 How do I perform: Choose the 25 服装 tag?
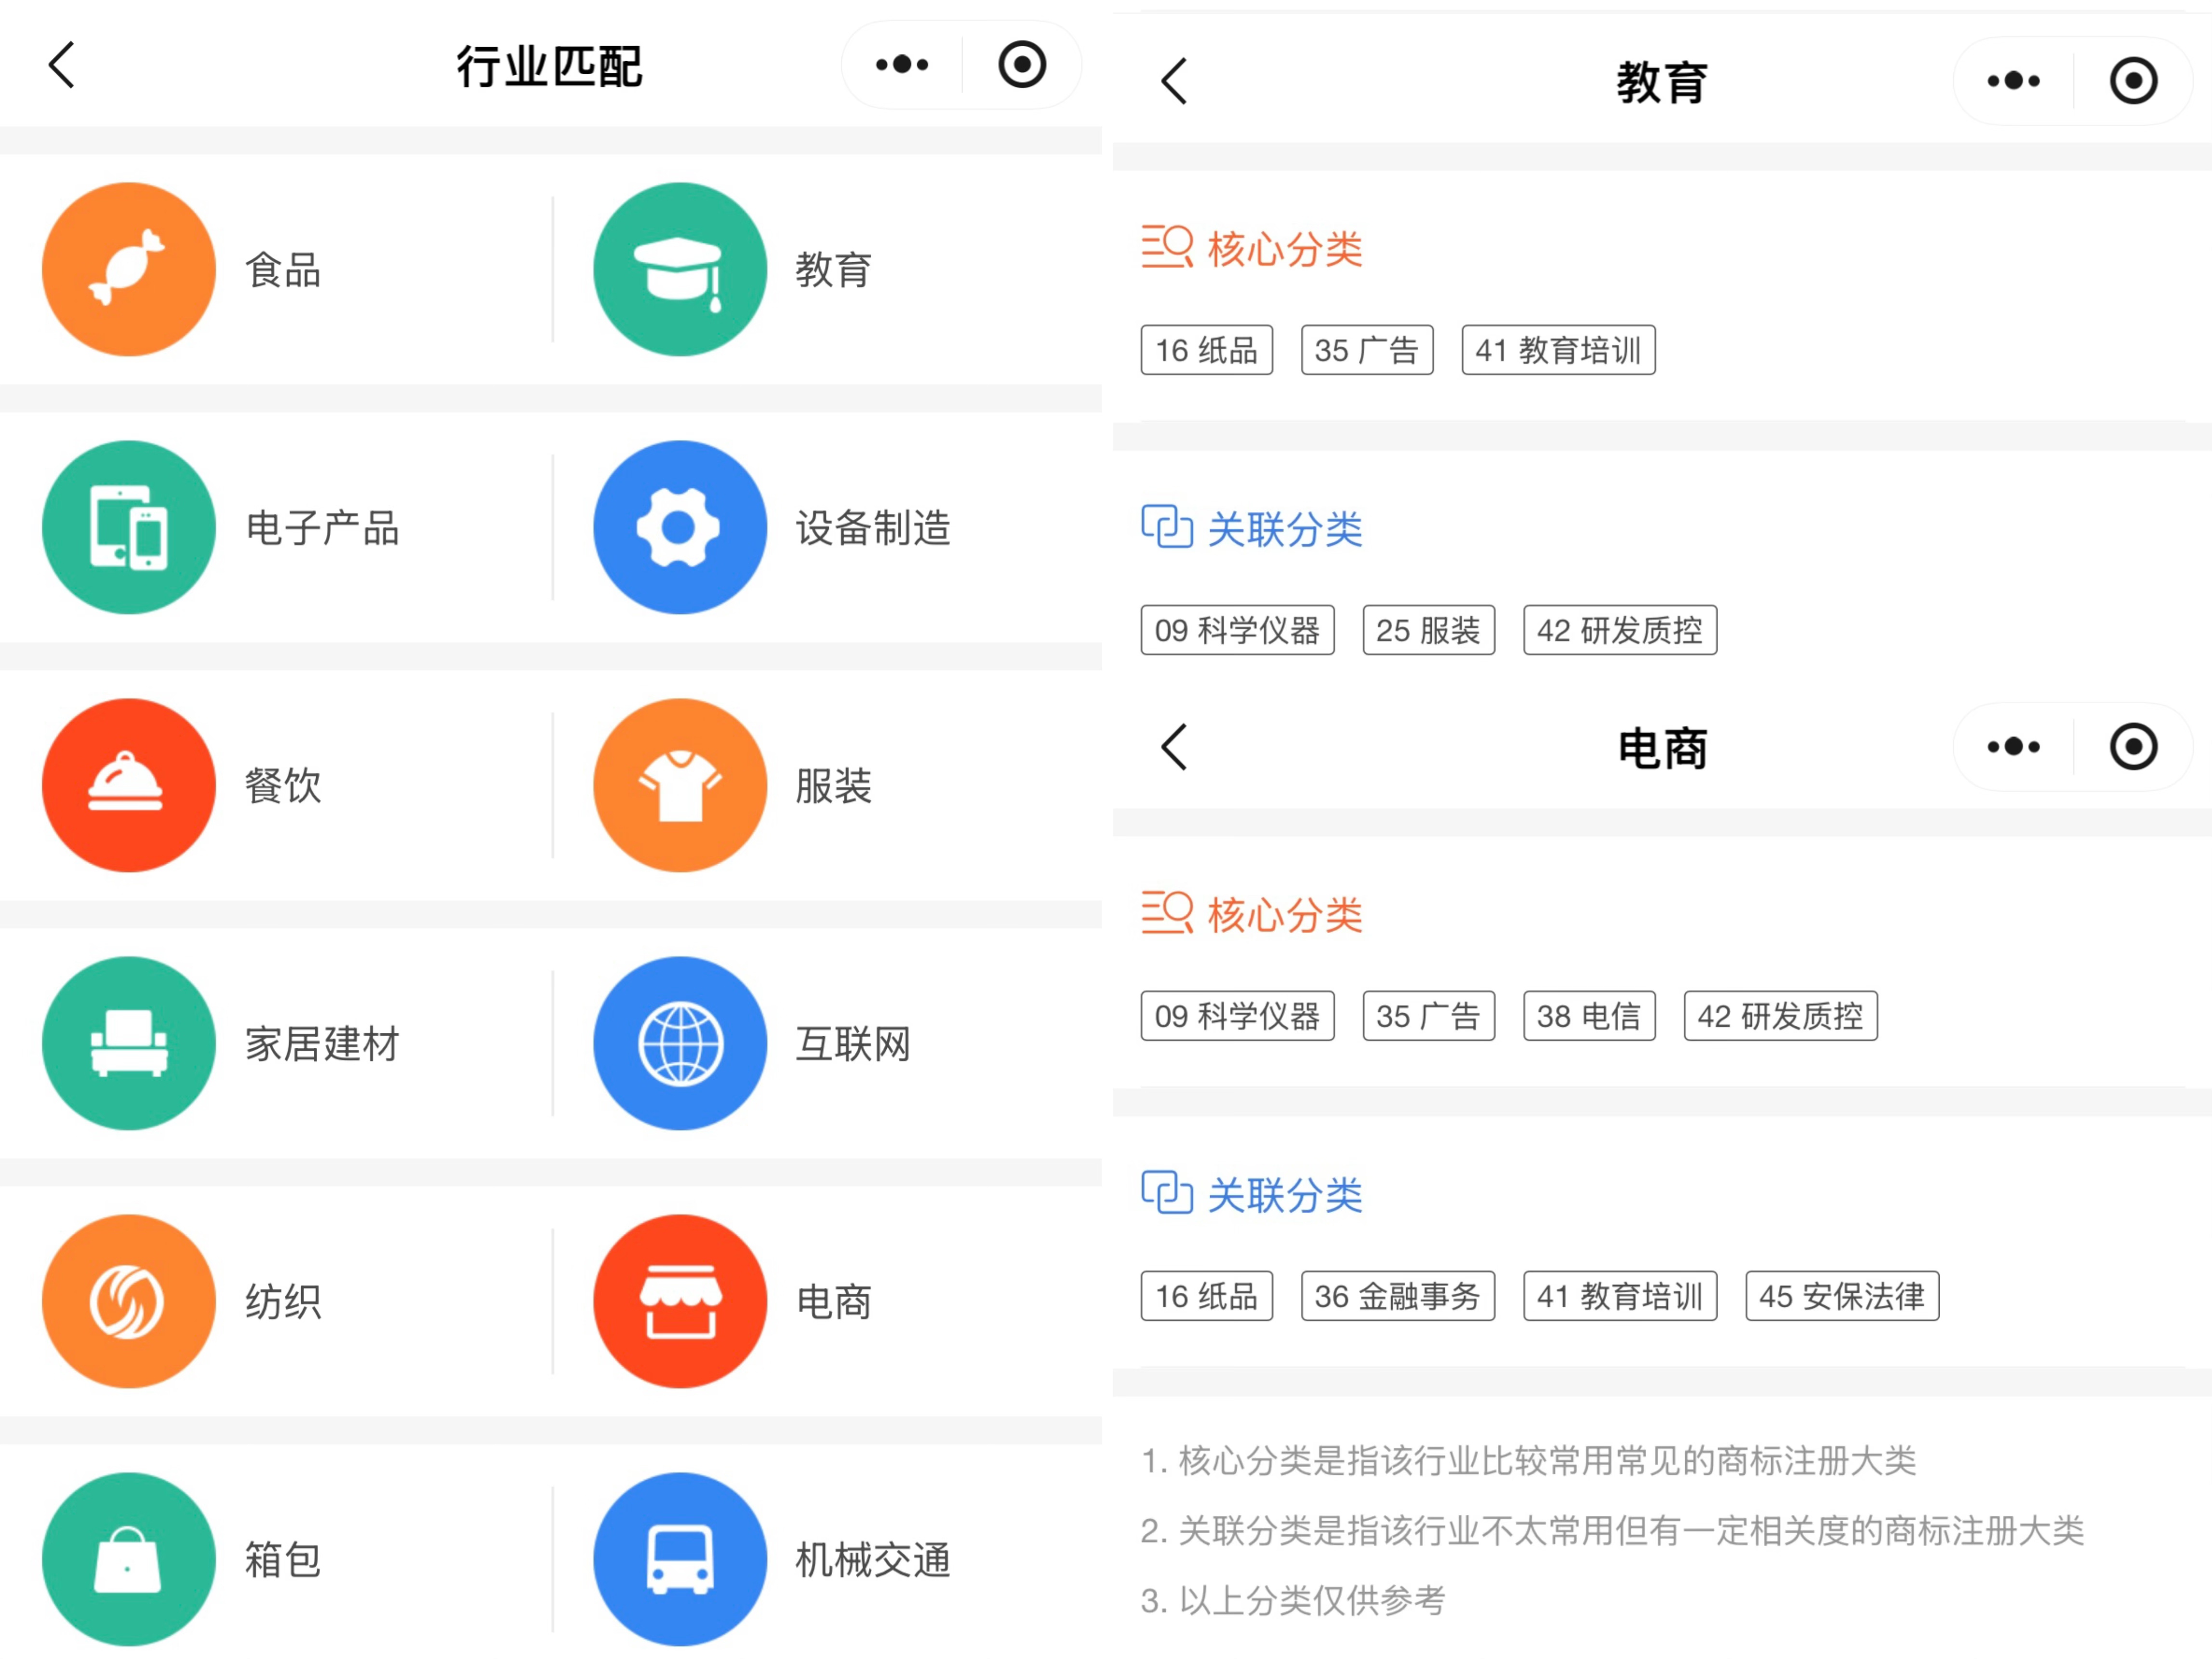pos(1428,630)
